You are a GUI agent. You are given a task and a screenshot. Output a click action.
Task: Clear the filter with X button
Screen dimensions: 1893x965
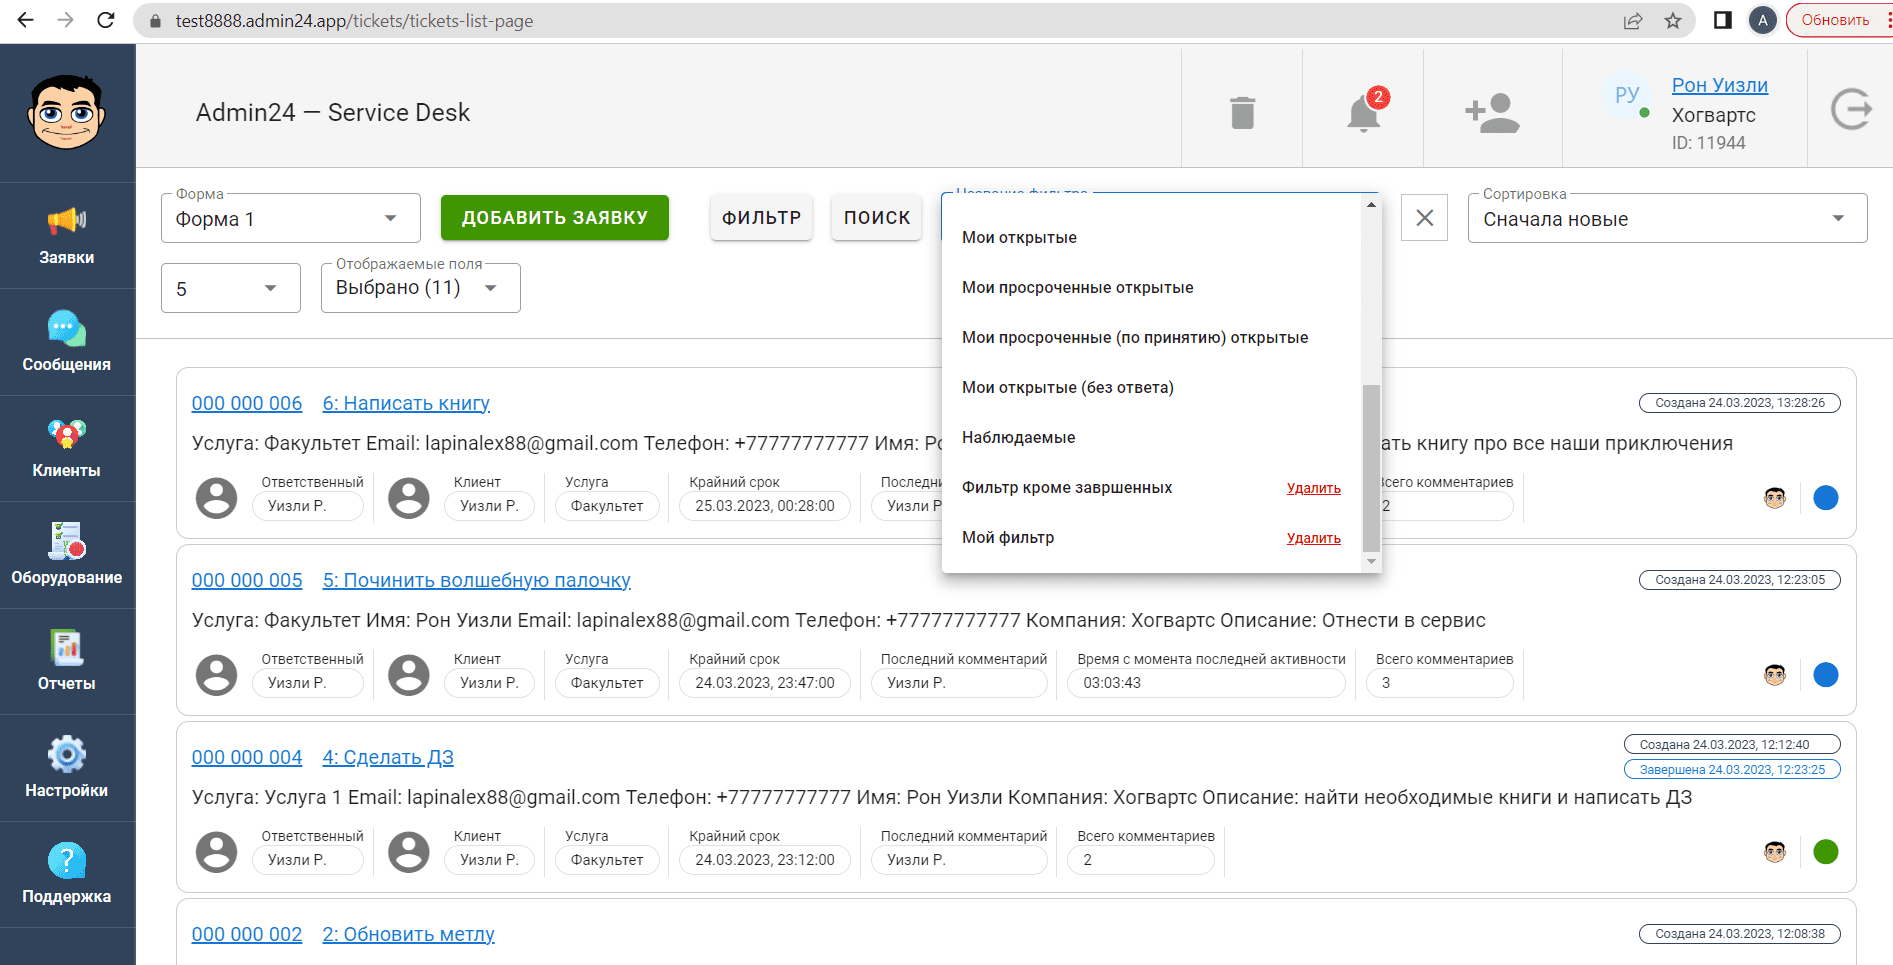tap(1424, 218)
